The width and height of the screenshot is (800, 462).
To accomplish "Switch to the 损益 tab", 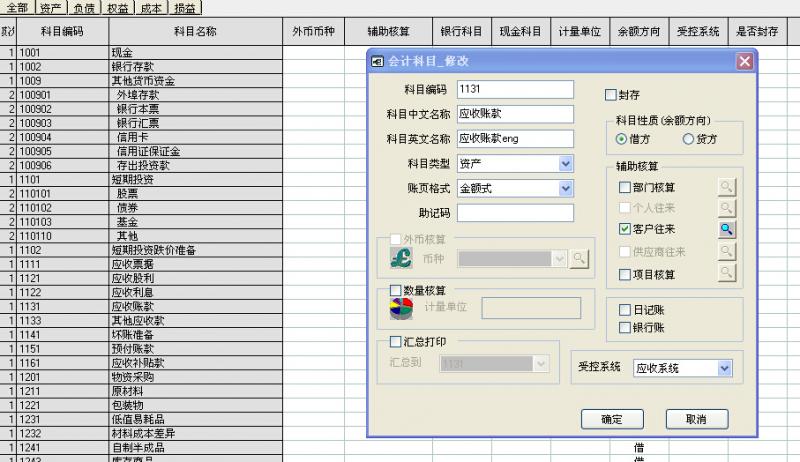I will pos(185,8).
